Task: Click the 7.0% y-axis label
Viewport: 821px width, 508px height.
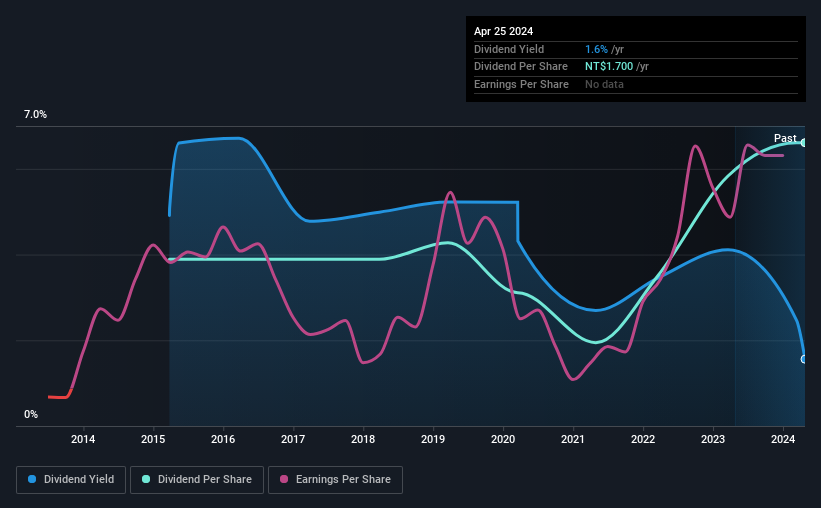Action: pyautogui.click(x=35, y=114)
